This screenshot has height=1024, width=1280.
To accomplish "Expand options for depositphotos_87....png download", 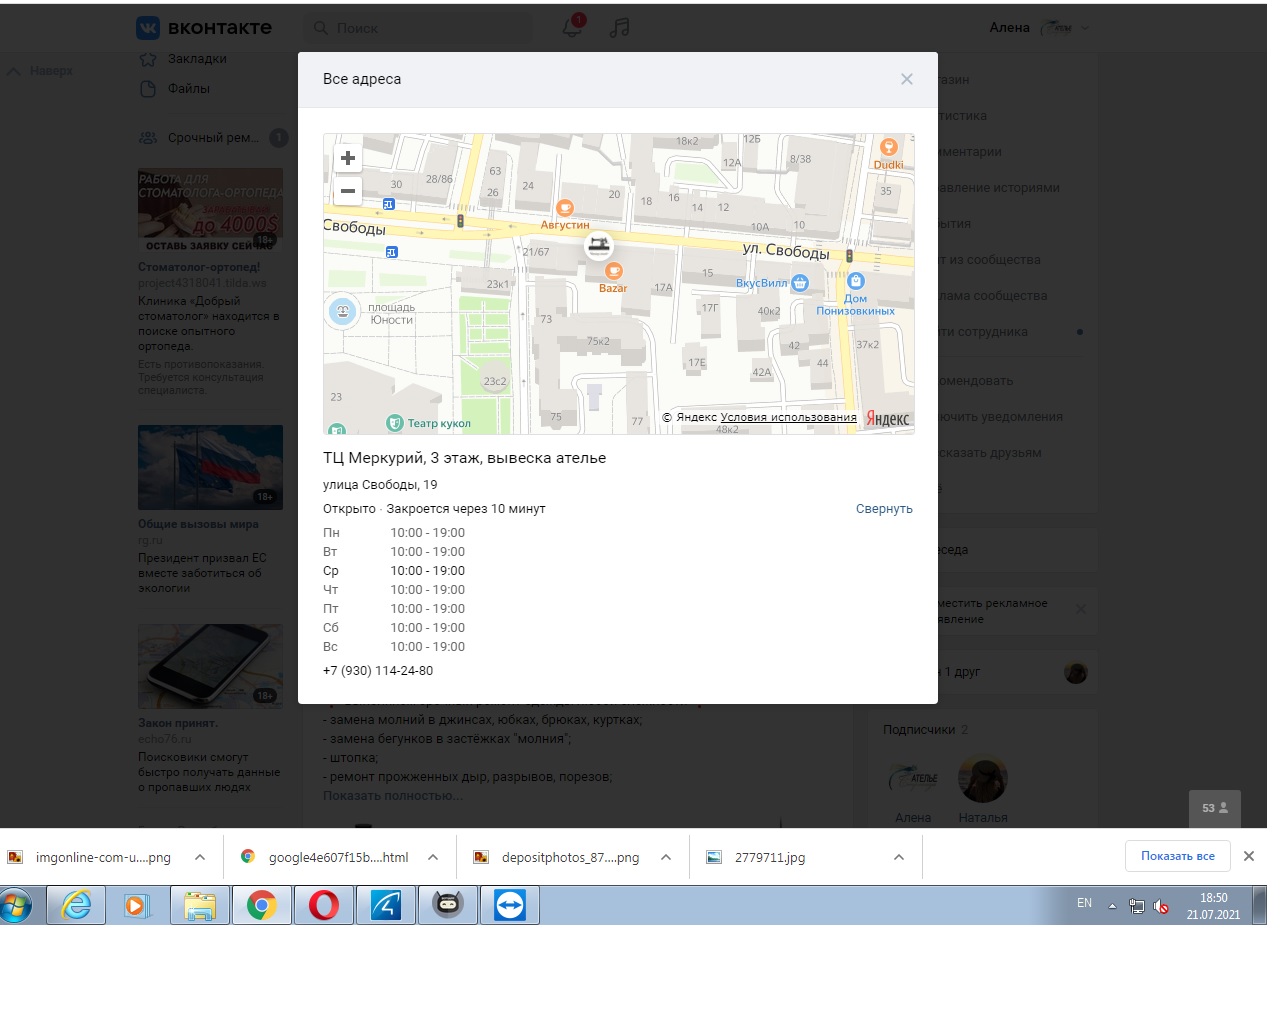I will tap(666, 857).
